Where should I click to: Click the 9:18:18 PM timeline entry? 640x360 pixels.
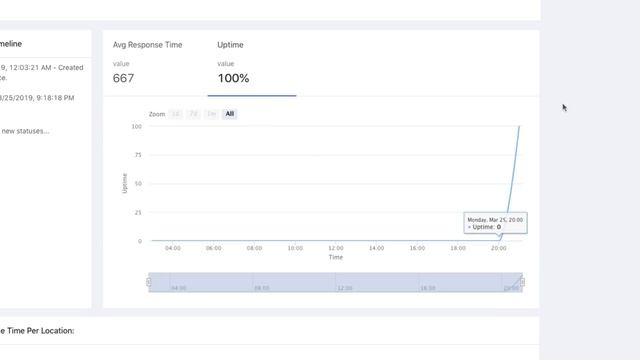coord(37,98)
